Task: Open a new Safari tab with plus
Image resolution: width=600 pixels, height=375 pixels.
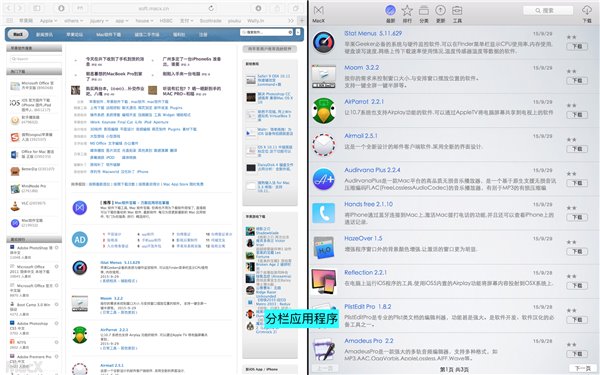Action: point(302,21)
